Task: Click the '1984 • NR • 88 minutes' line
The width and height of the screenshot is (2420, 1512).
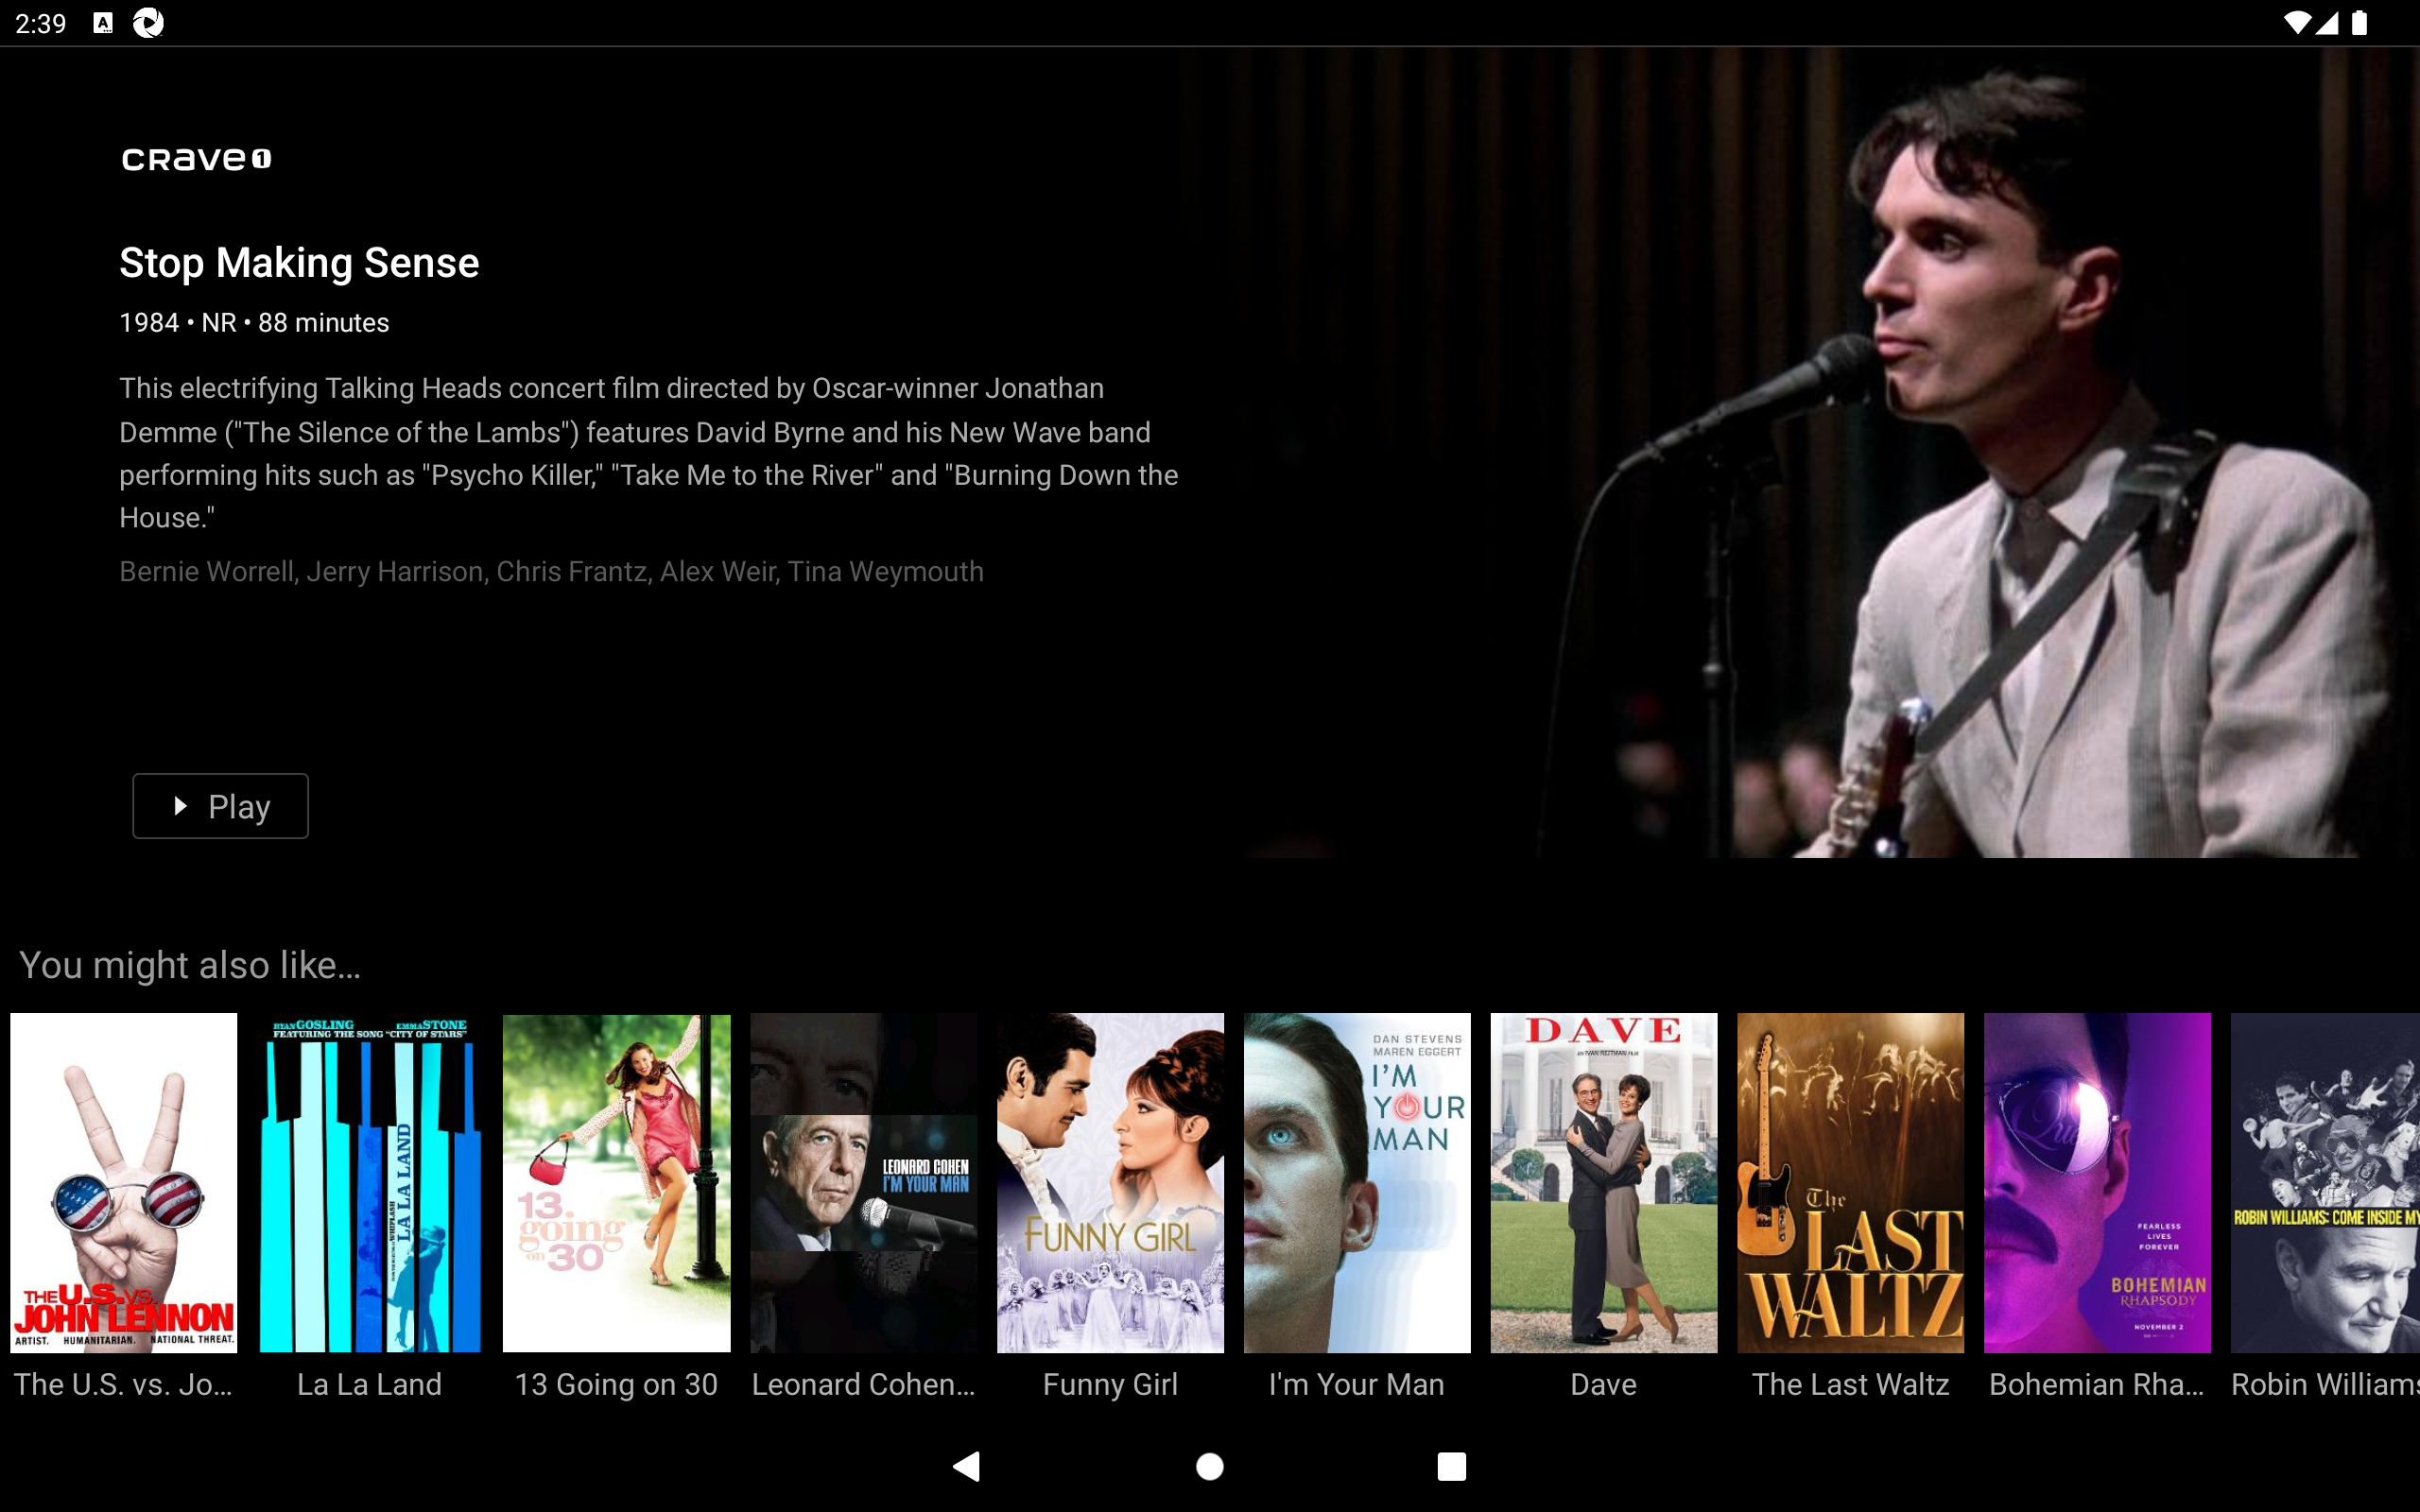Action: point(254,323)
